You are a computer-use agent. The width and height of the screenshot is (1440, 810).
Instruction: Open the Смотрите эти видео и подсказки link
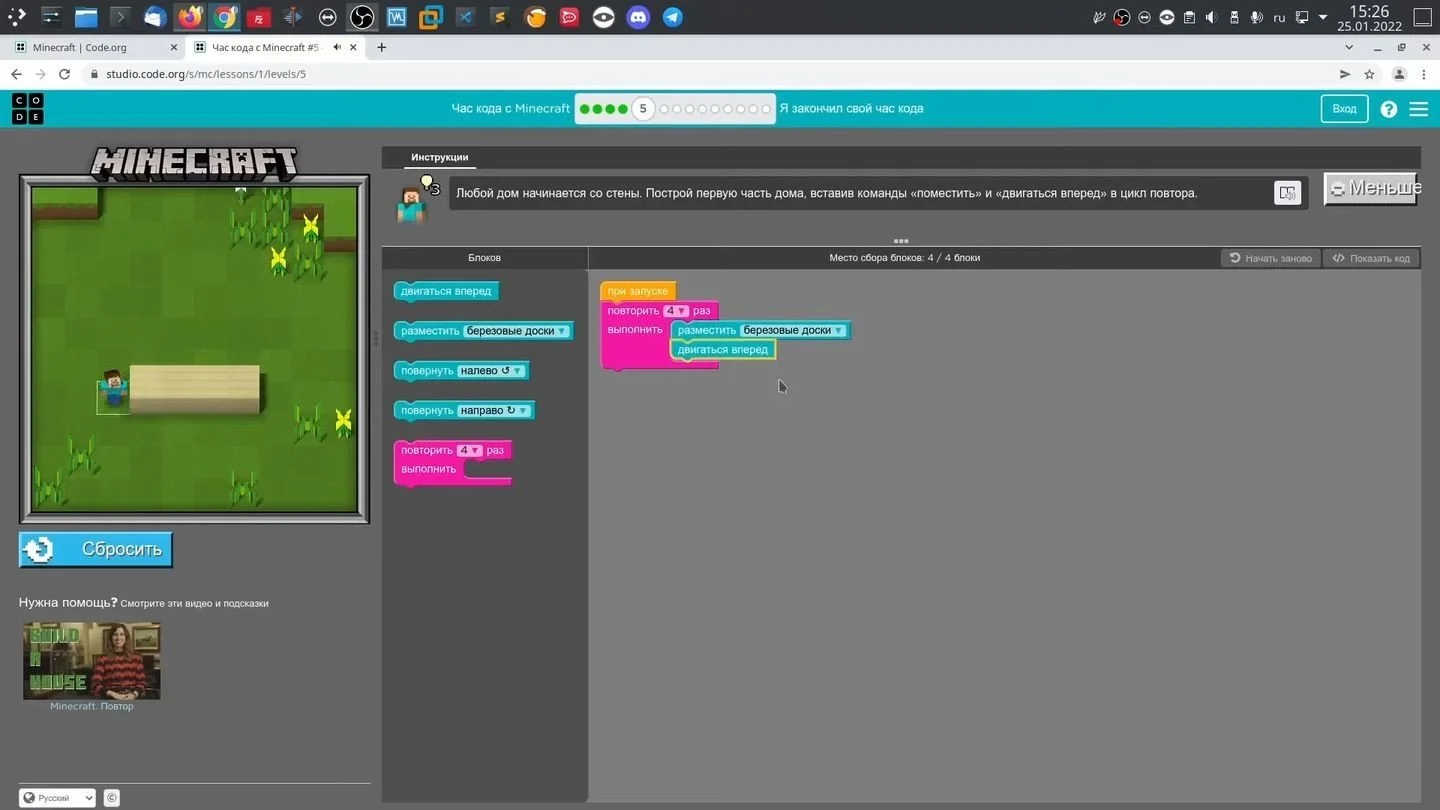pyautogui.click(x=194, y=604)
